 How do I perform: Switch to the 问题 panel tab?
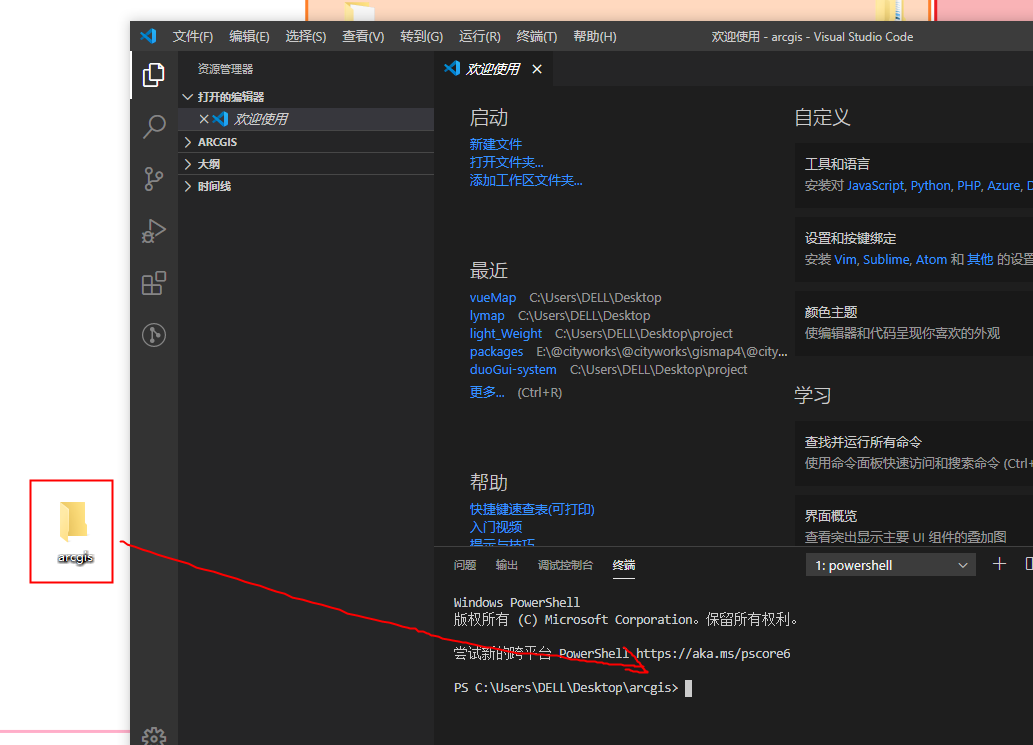click(465, 565)
